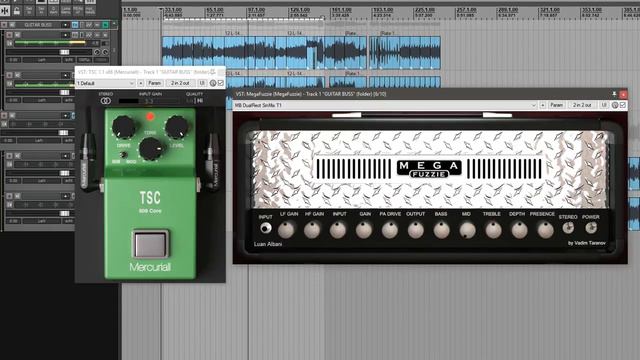Viewport: 640px width, 360px height.
Task: Click the 97.1.00 ruler position
Action: [x=256, y=9]
